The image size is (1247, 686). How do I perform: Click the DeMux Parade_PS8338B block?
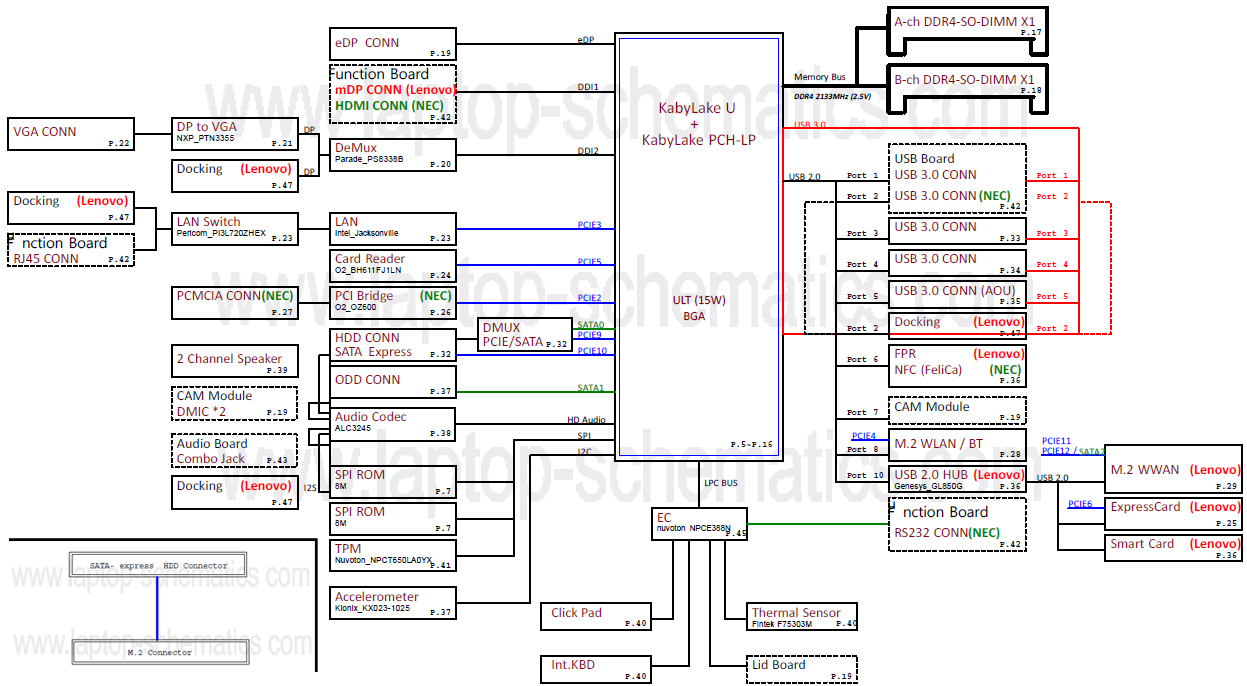pyautogui.click(x=393, y=154)
